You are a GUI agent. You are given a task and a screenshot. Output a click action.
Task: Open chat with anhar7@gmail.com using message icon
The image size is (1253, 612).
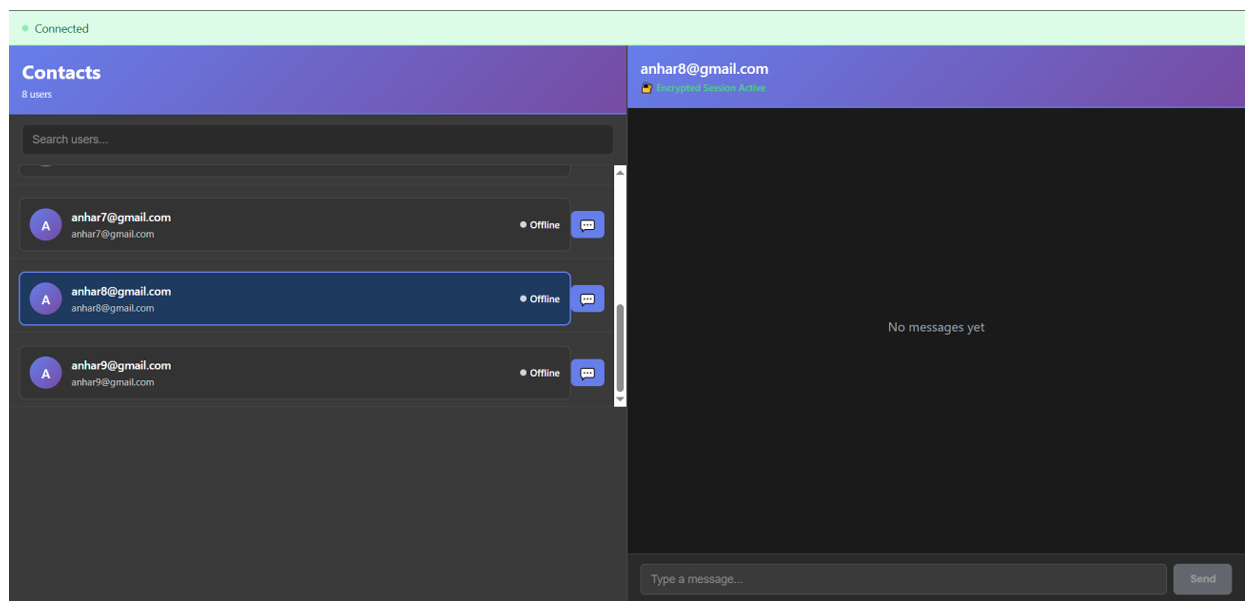(587, 225)
